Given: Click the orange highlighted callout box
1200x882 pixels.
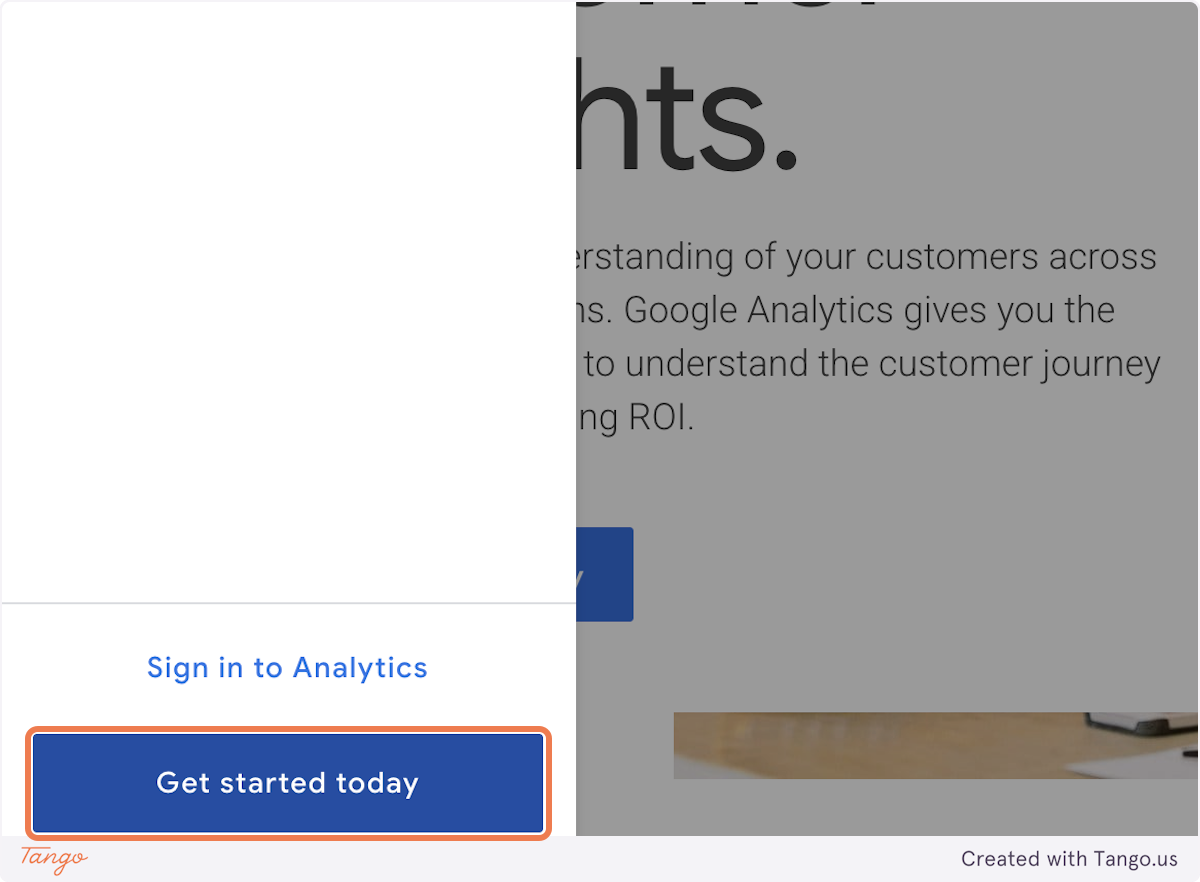Looking at the screenshot, I should coord(287,783).
